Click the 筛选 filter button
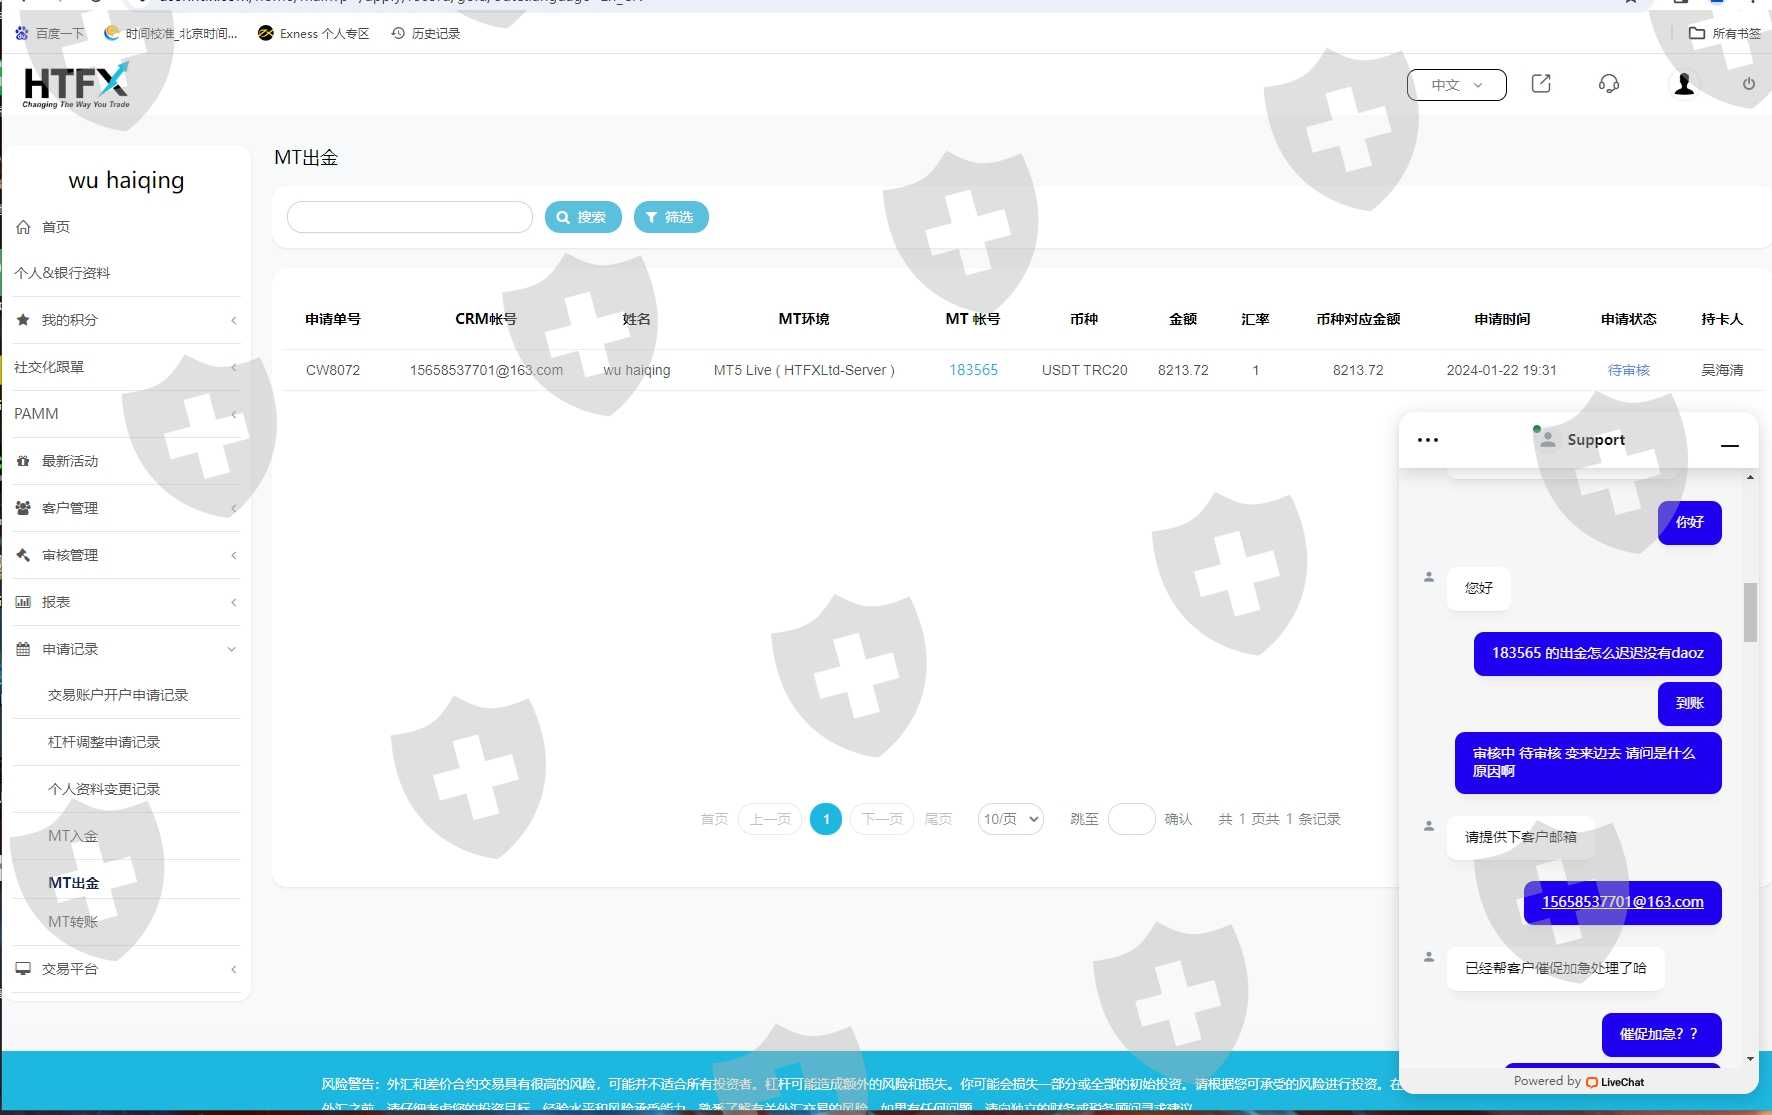The height and width of the screenshot is (1115, 1772). click(x=671, y=217)
